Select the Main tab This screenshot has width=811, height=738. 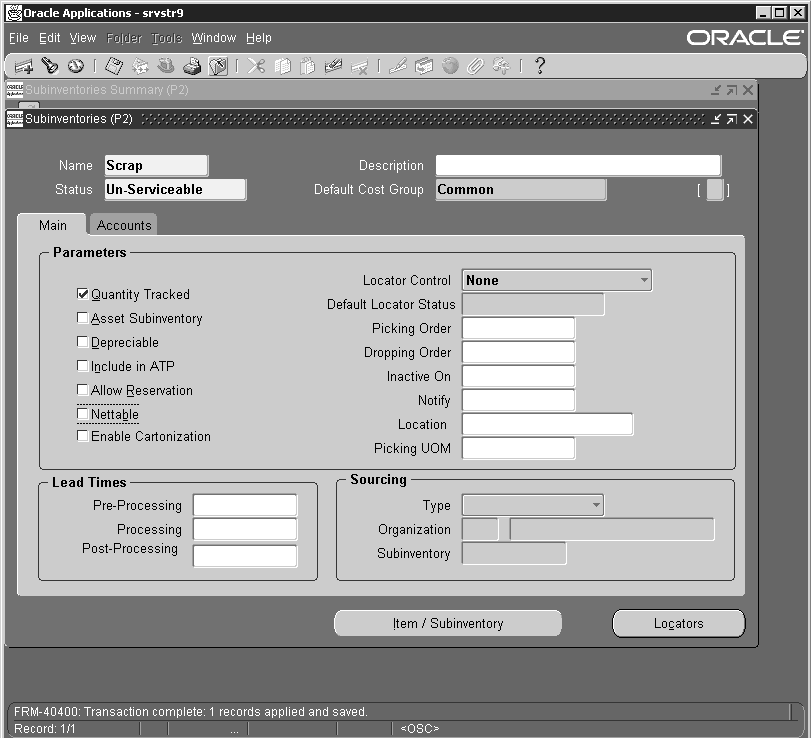click(x=52, y=225)
